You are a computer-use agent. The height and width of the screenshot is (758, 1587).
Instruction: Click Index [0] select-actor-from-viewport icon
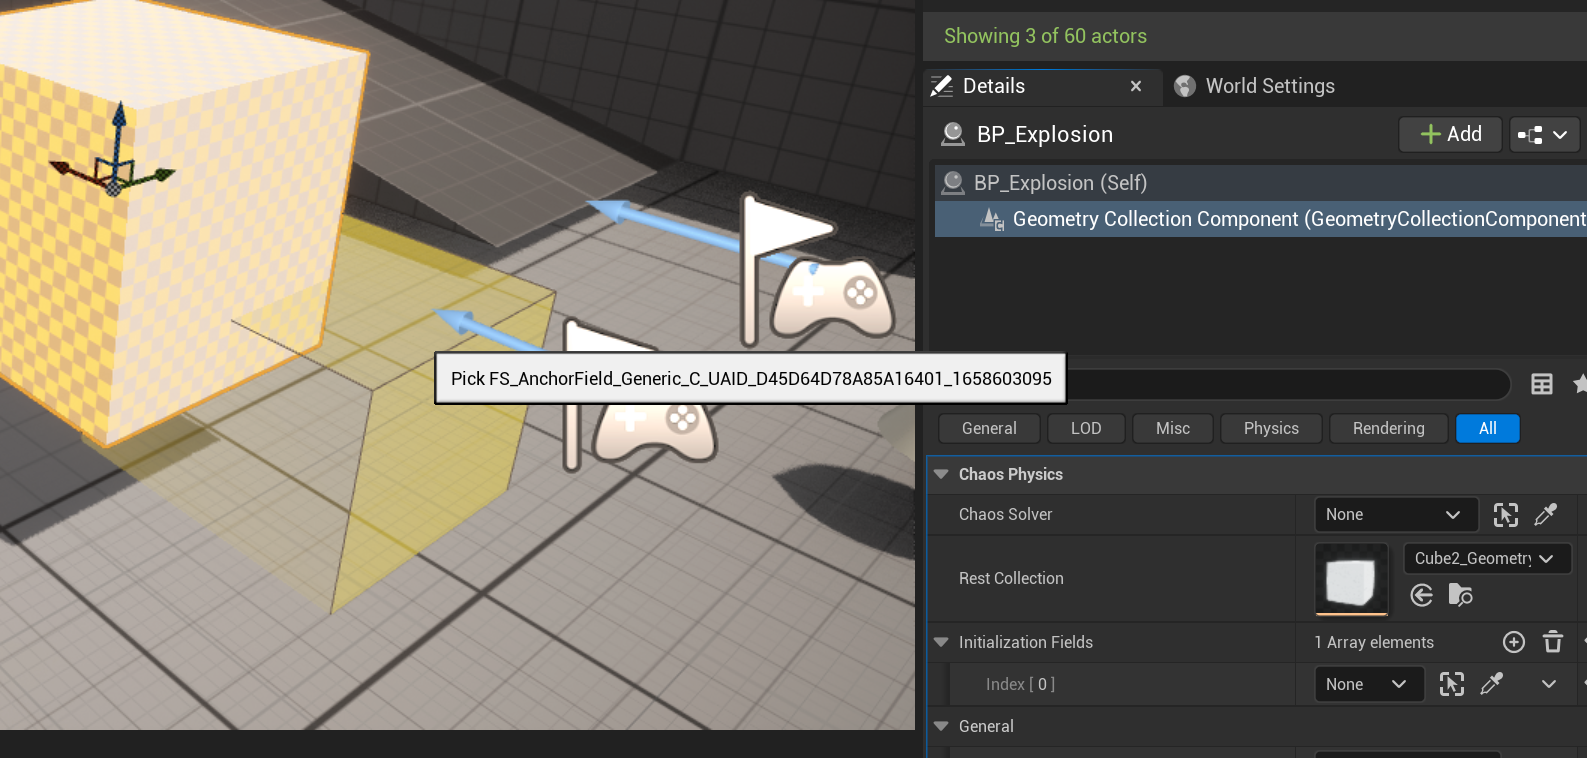tap(1452, 684)
